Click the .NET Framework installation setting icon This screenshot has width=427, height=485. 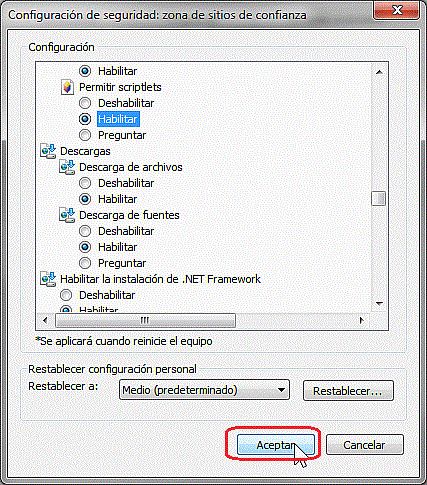(x=48, y=279)
